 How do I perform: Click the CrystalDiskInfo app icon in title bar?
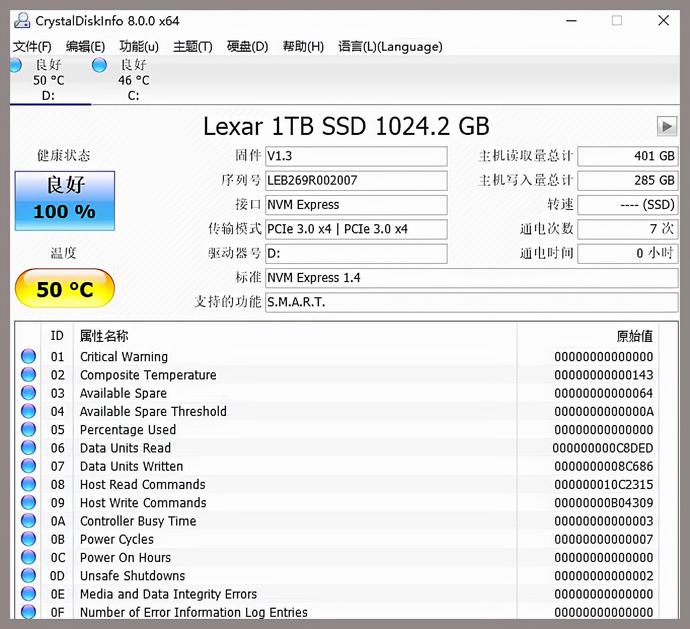tap(22, 21)
